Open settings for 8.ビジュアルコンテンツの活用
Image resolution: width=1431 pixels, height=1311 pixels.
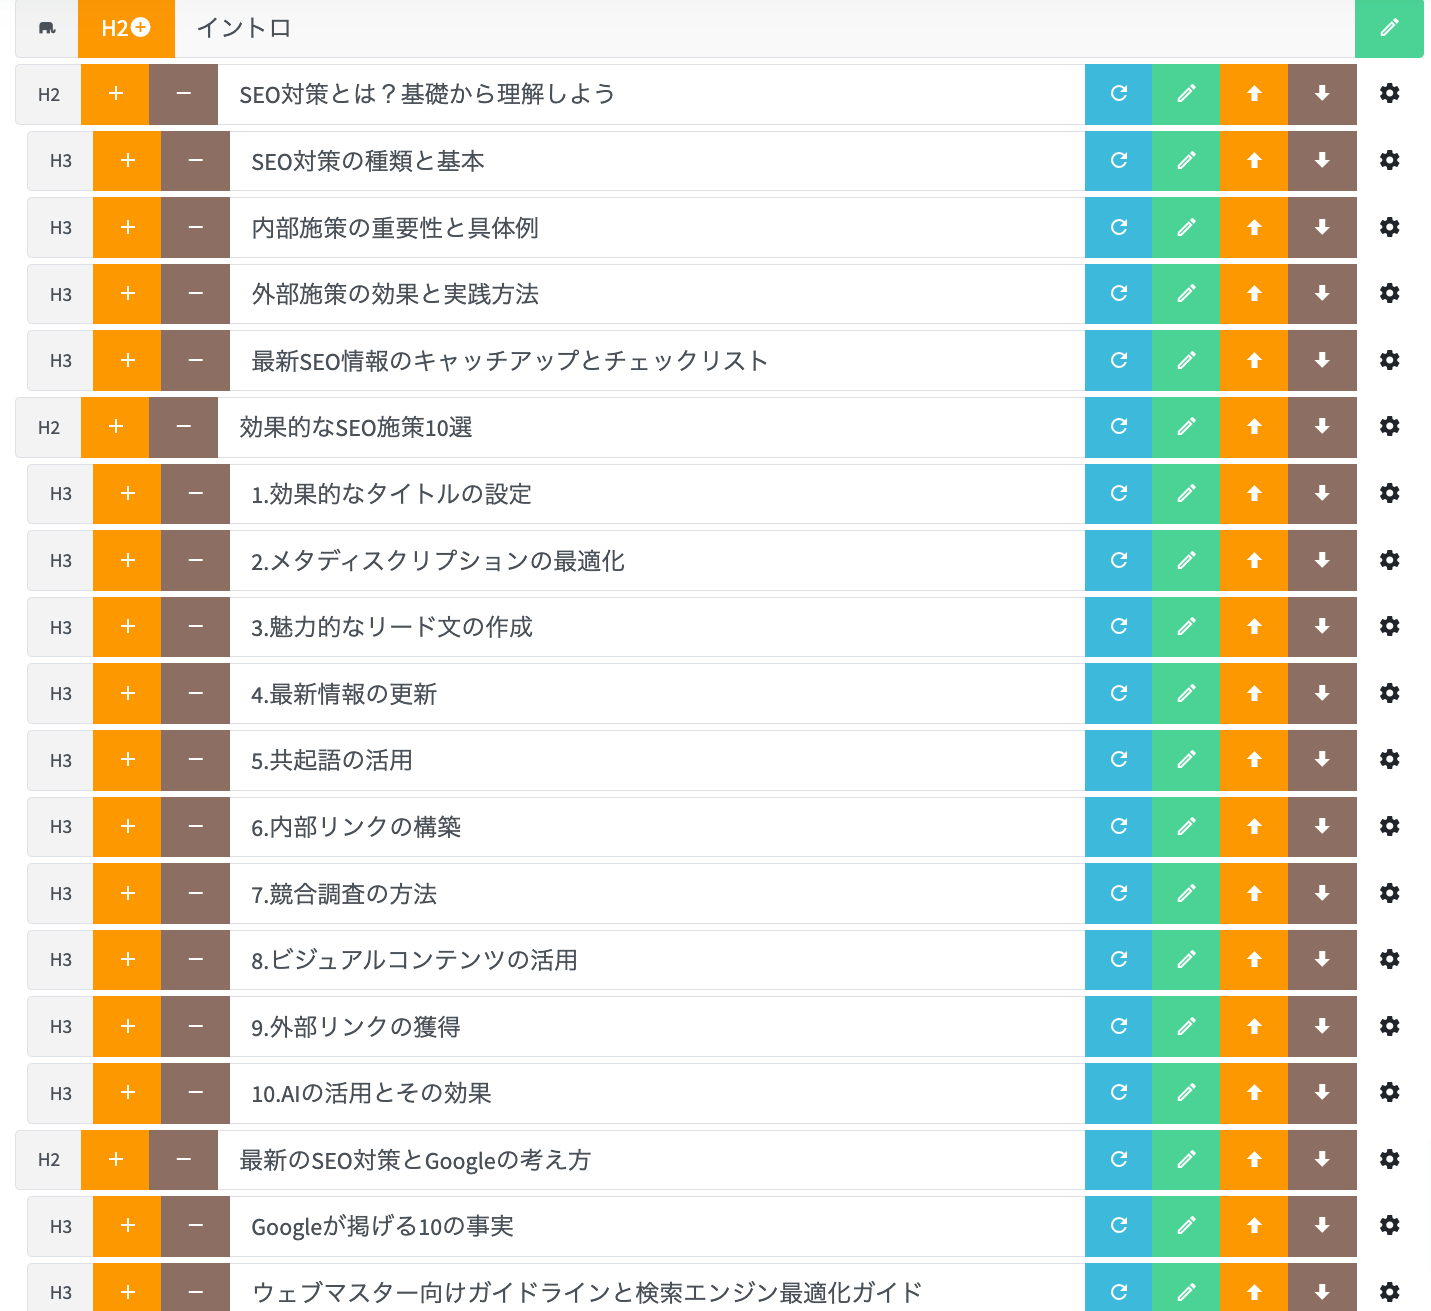pos(1389,960)
